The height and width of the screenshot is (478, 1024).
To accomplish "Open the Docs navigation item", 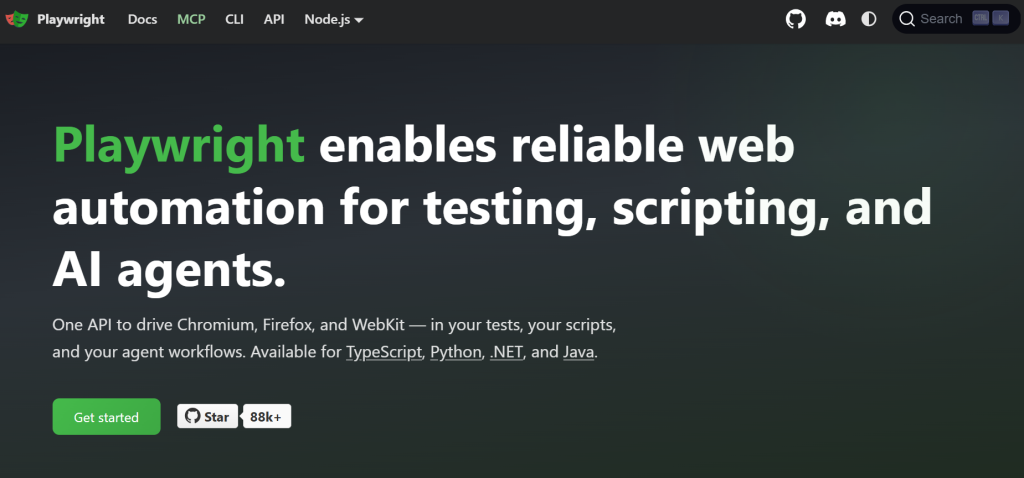I will point(142,20).
